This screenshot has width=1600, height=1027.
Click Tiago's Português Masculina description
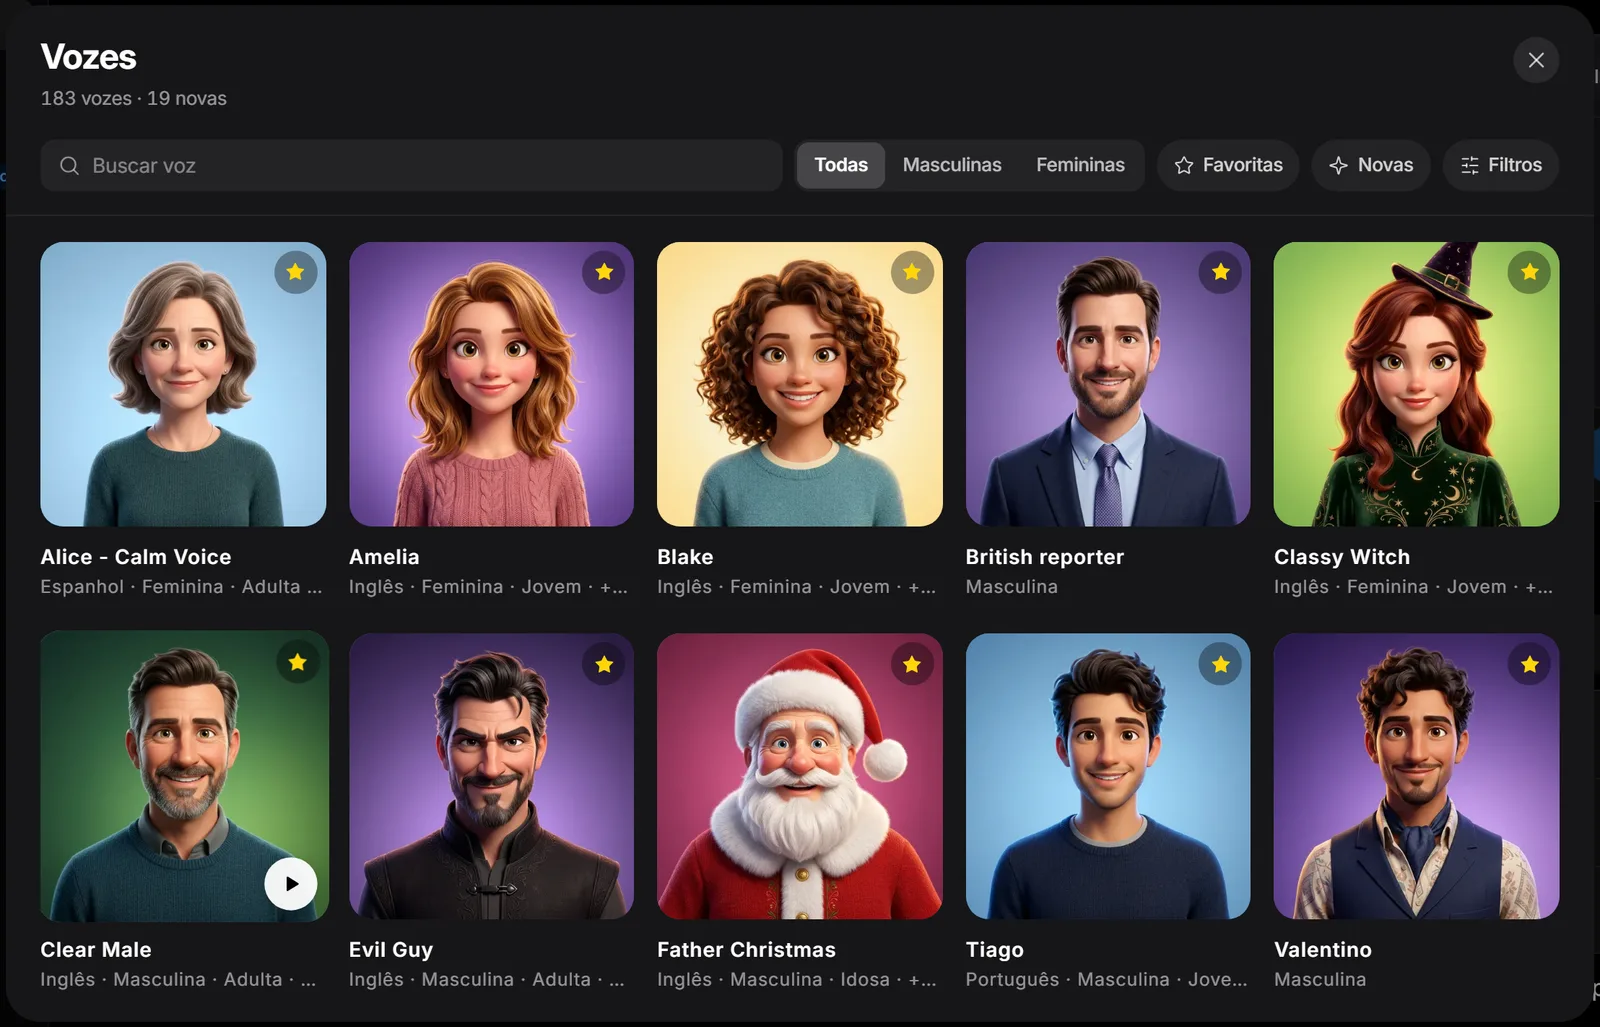pos(1107,980)
